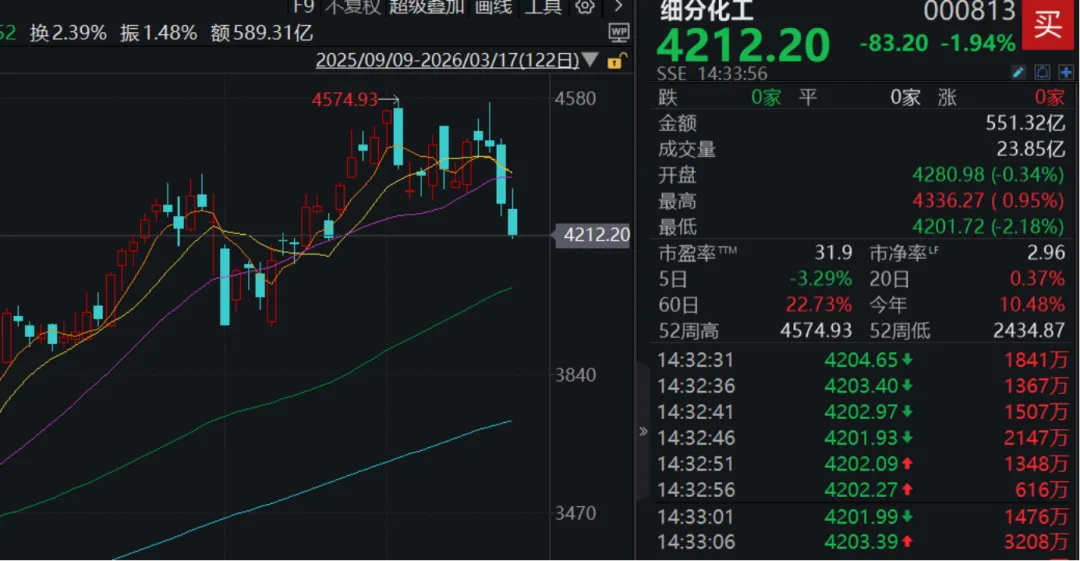
Task: Select the 14:32:51 tick row
Action: click(862, 465)
